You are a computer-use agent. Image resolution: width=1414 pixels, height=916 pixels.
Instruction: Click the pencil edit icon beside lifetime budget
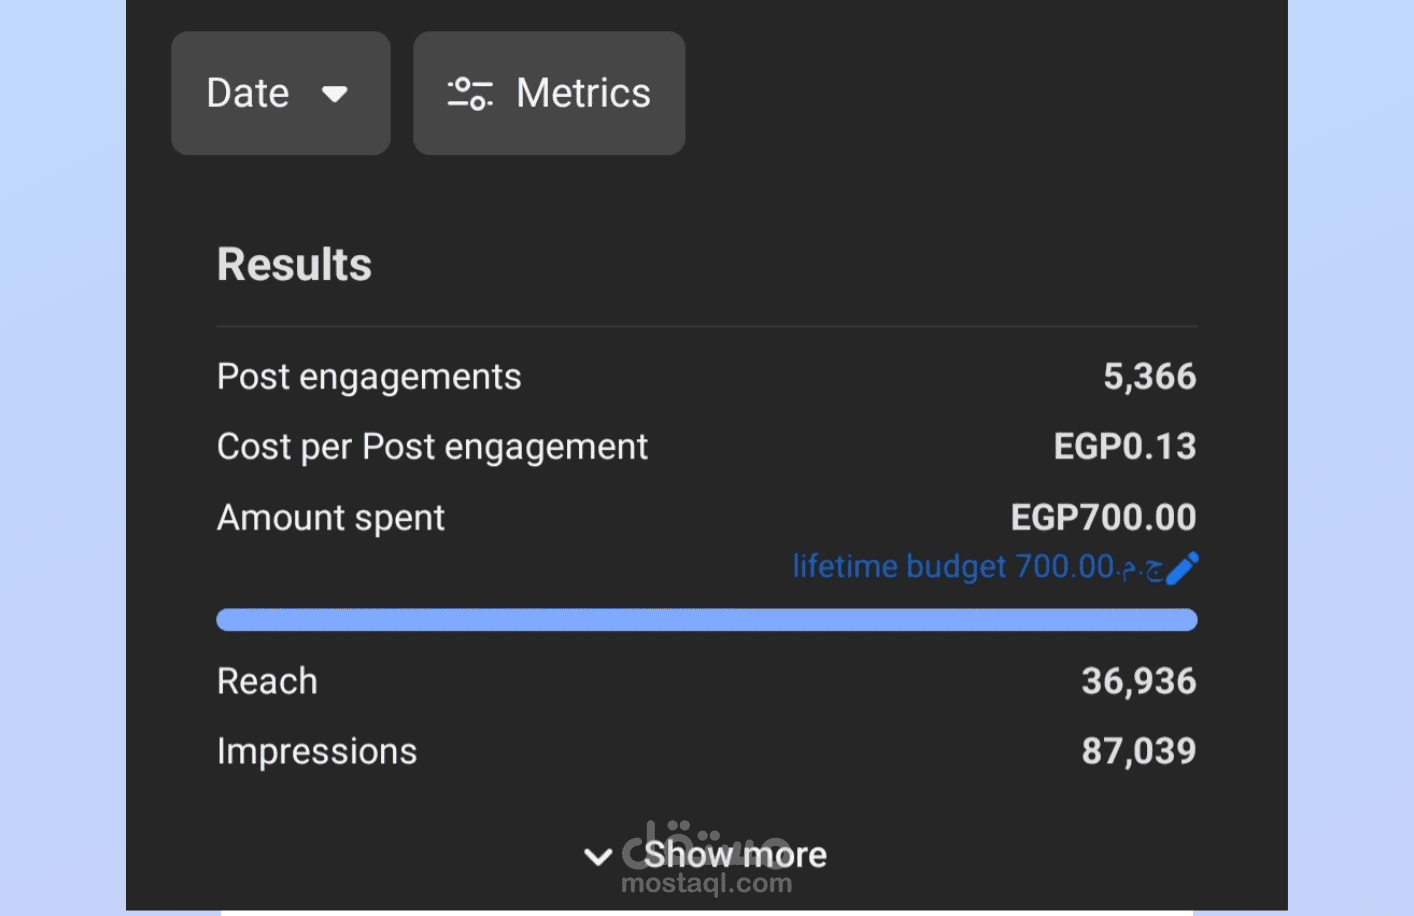(x=1182, y=568)
